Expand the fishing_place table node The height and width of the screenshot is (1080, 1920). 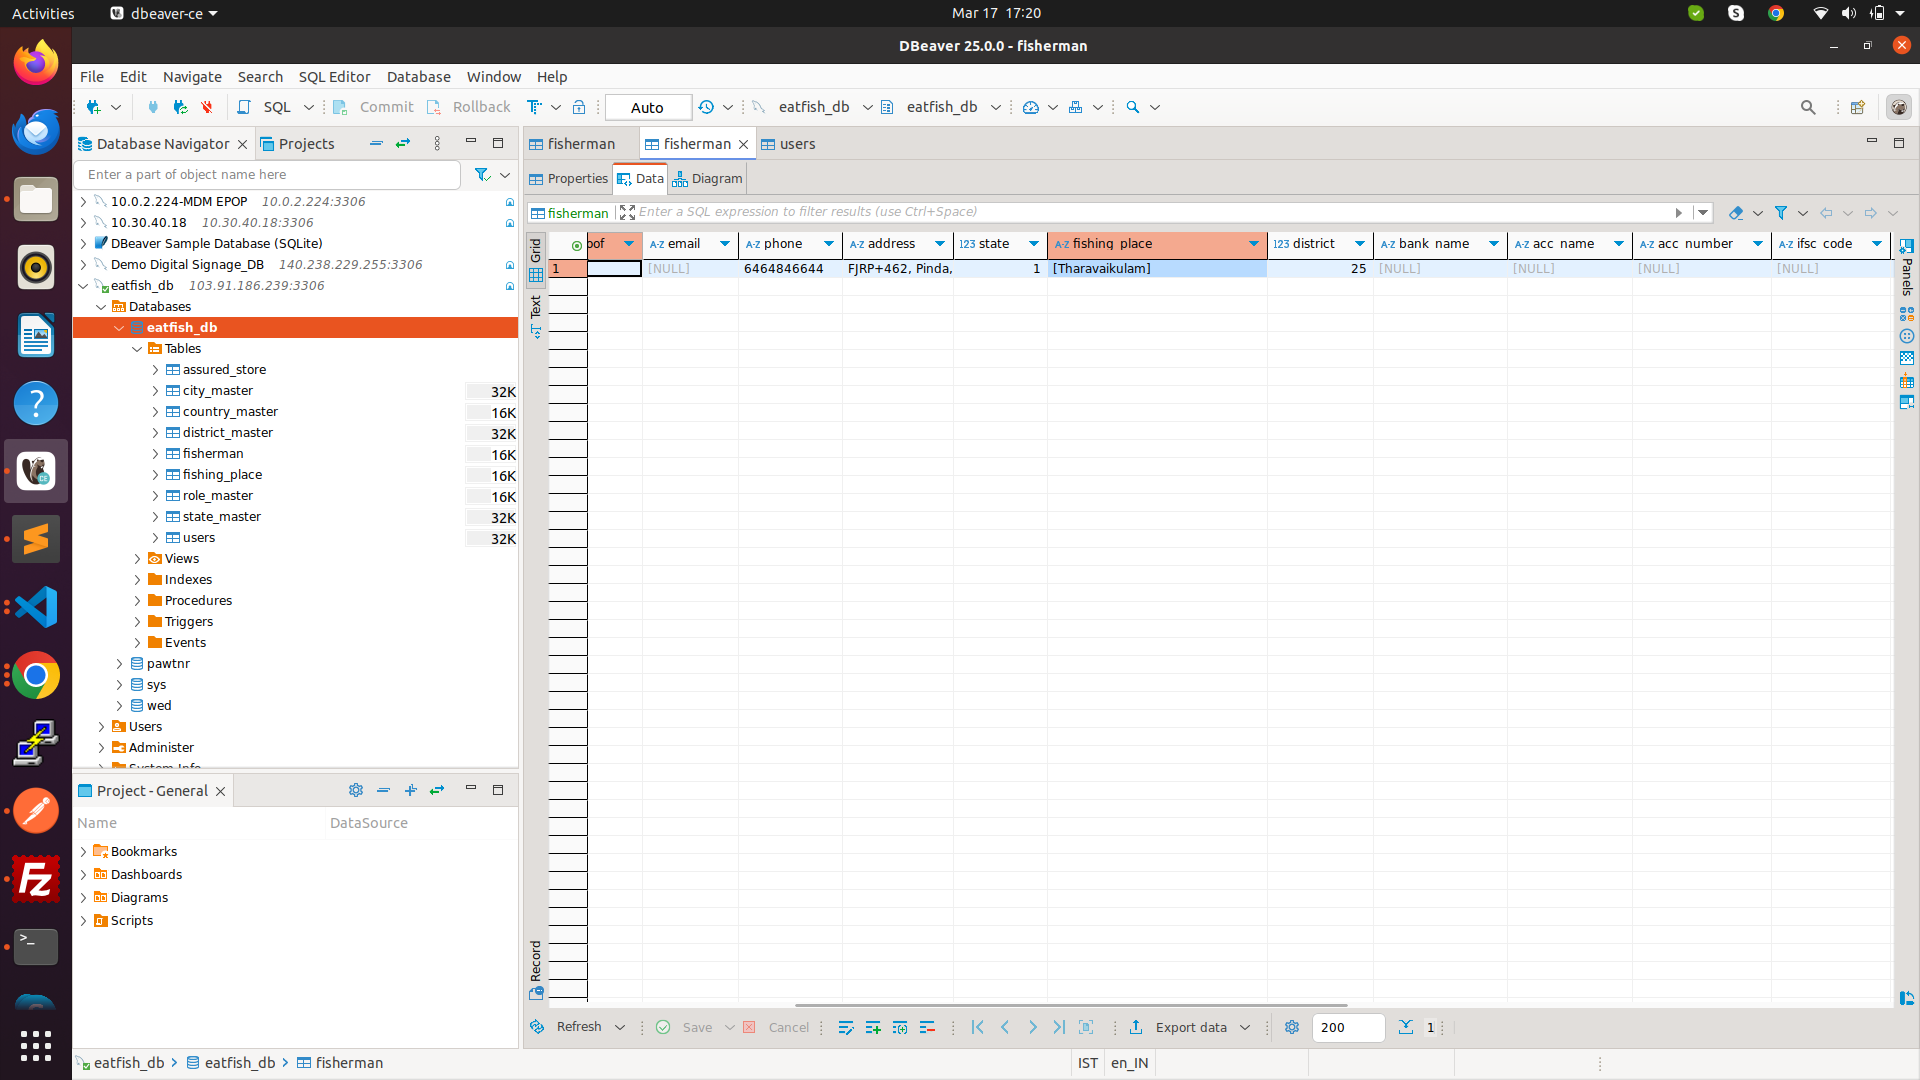(x=155, y=475)
